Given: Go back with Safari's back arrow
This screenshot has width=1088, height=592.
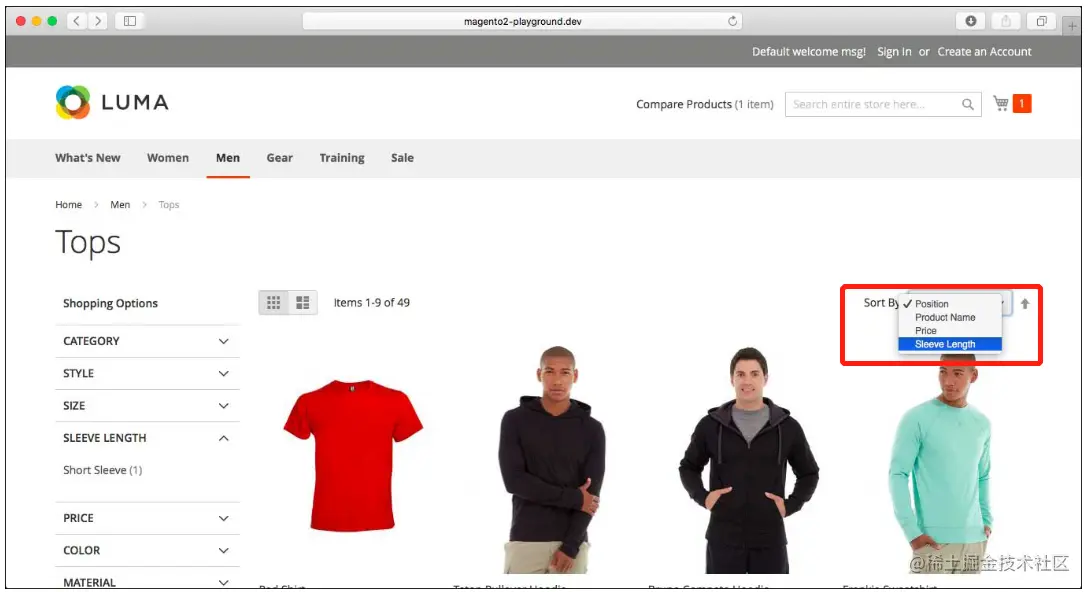Looking at the screenshot, I should coord(77,21).
